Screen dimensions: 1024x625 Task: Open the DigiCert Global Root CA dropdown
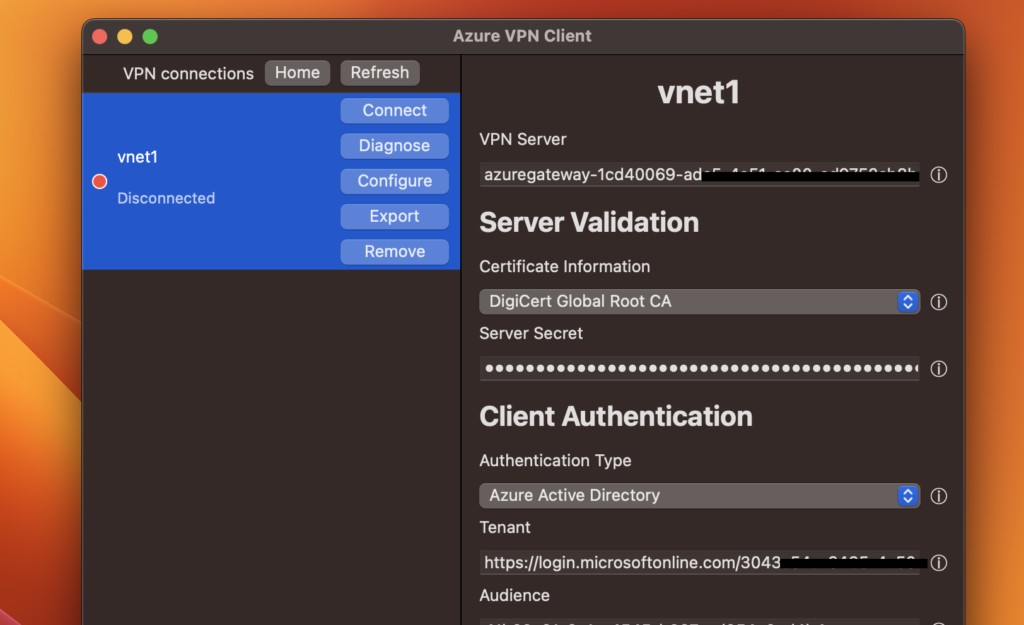click(699, 302)
